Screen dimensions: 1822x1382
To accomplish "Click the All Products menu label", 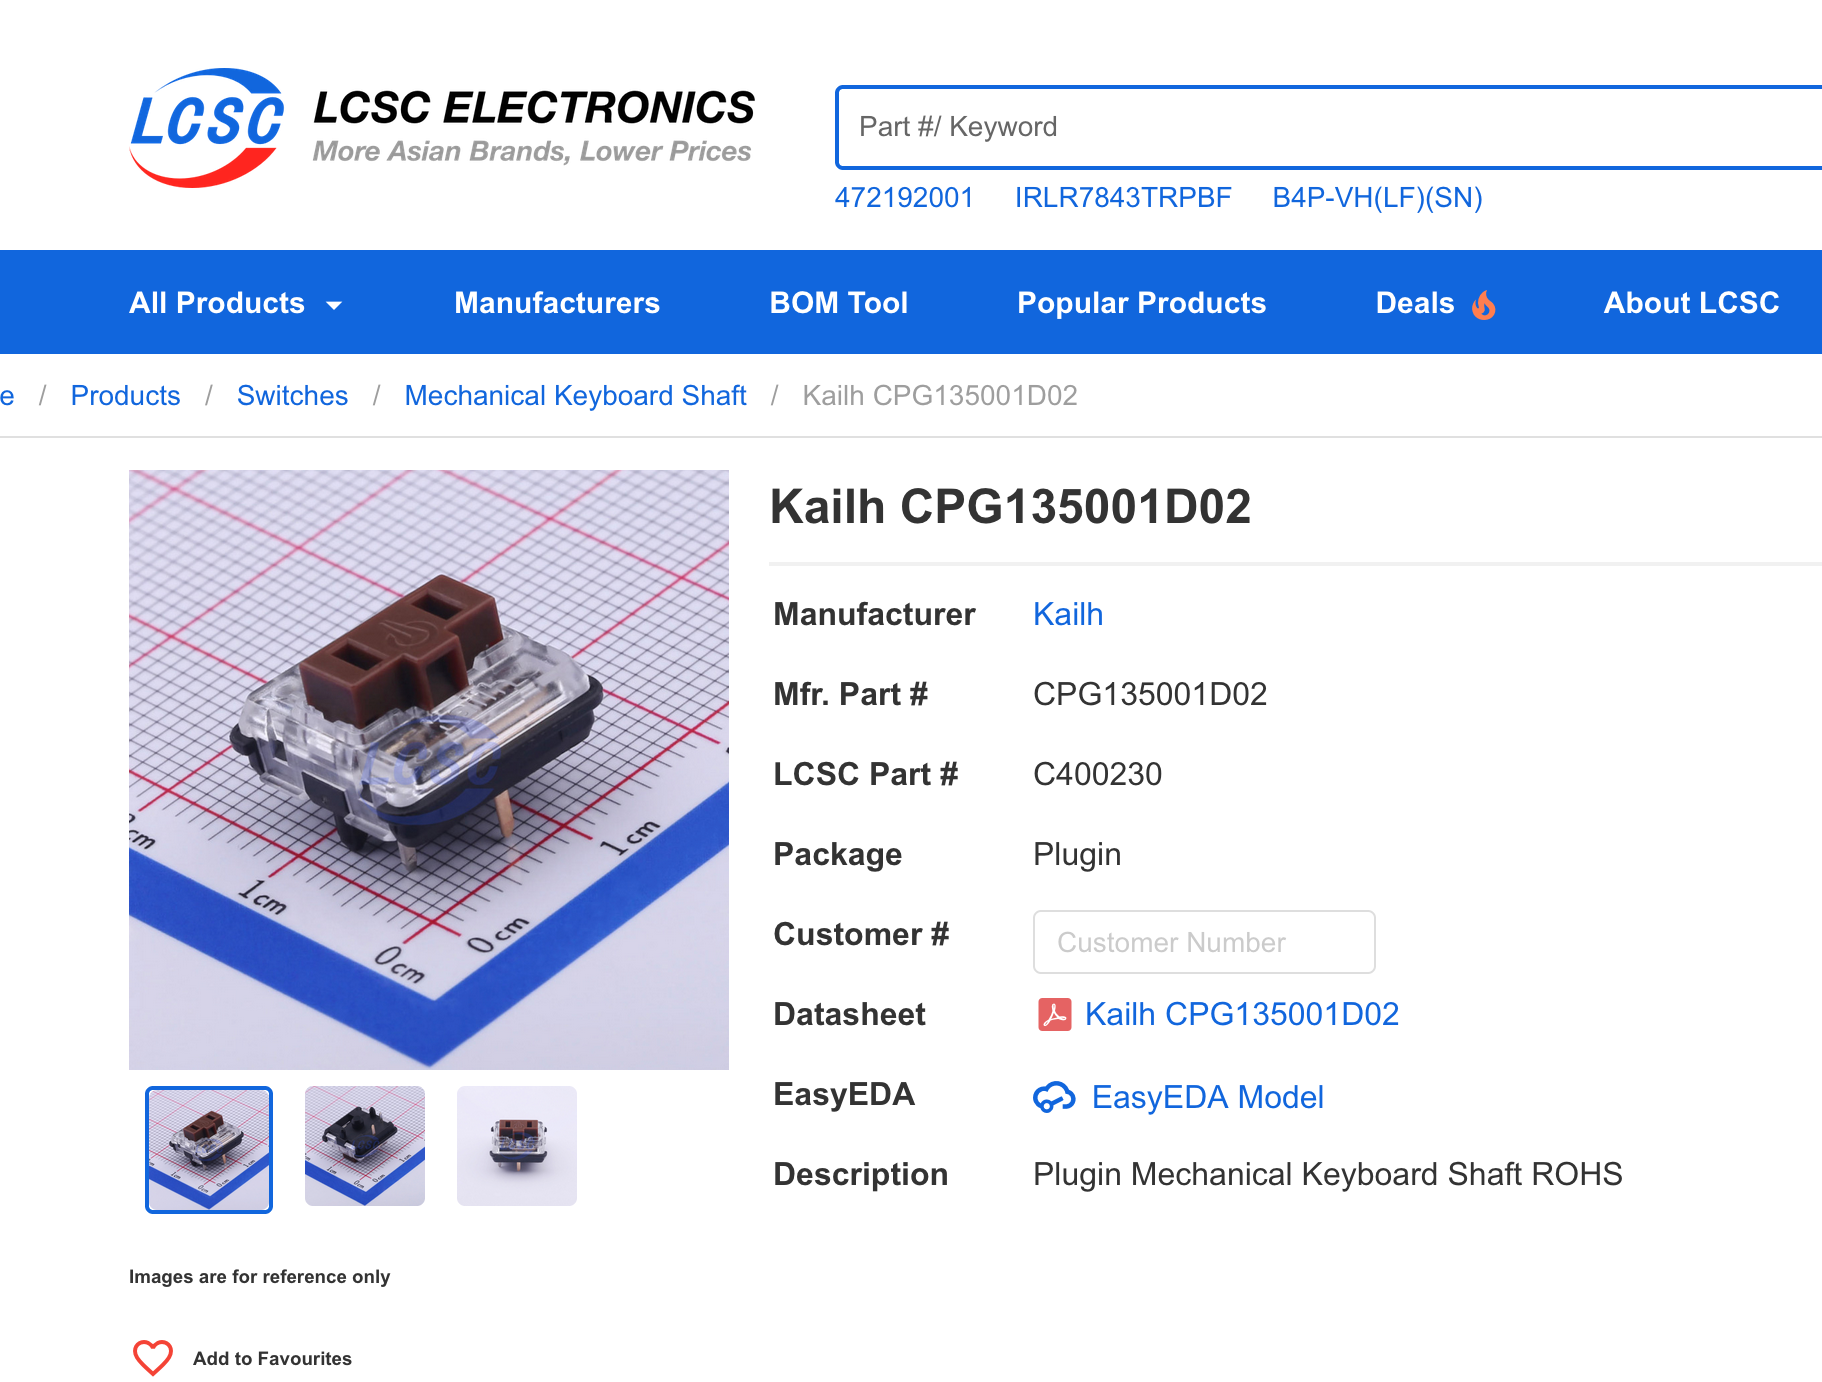I will click(217, 303).
